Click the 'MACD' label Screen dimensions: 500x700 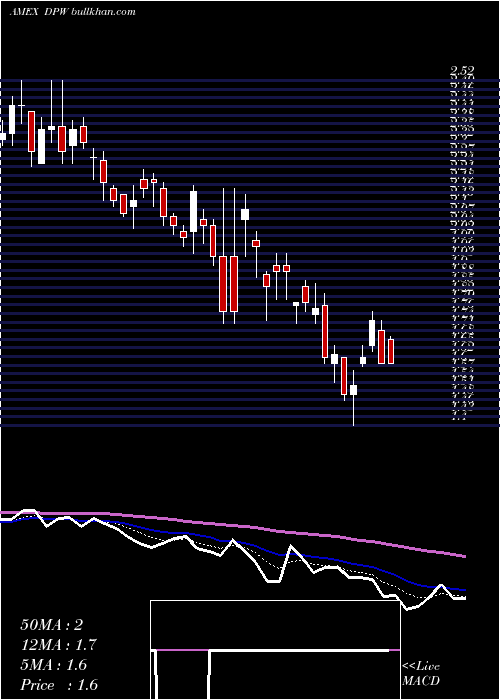tap(421, 681)
